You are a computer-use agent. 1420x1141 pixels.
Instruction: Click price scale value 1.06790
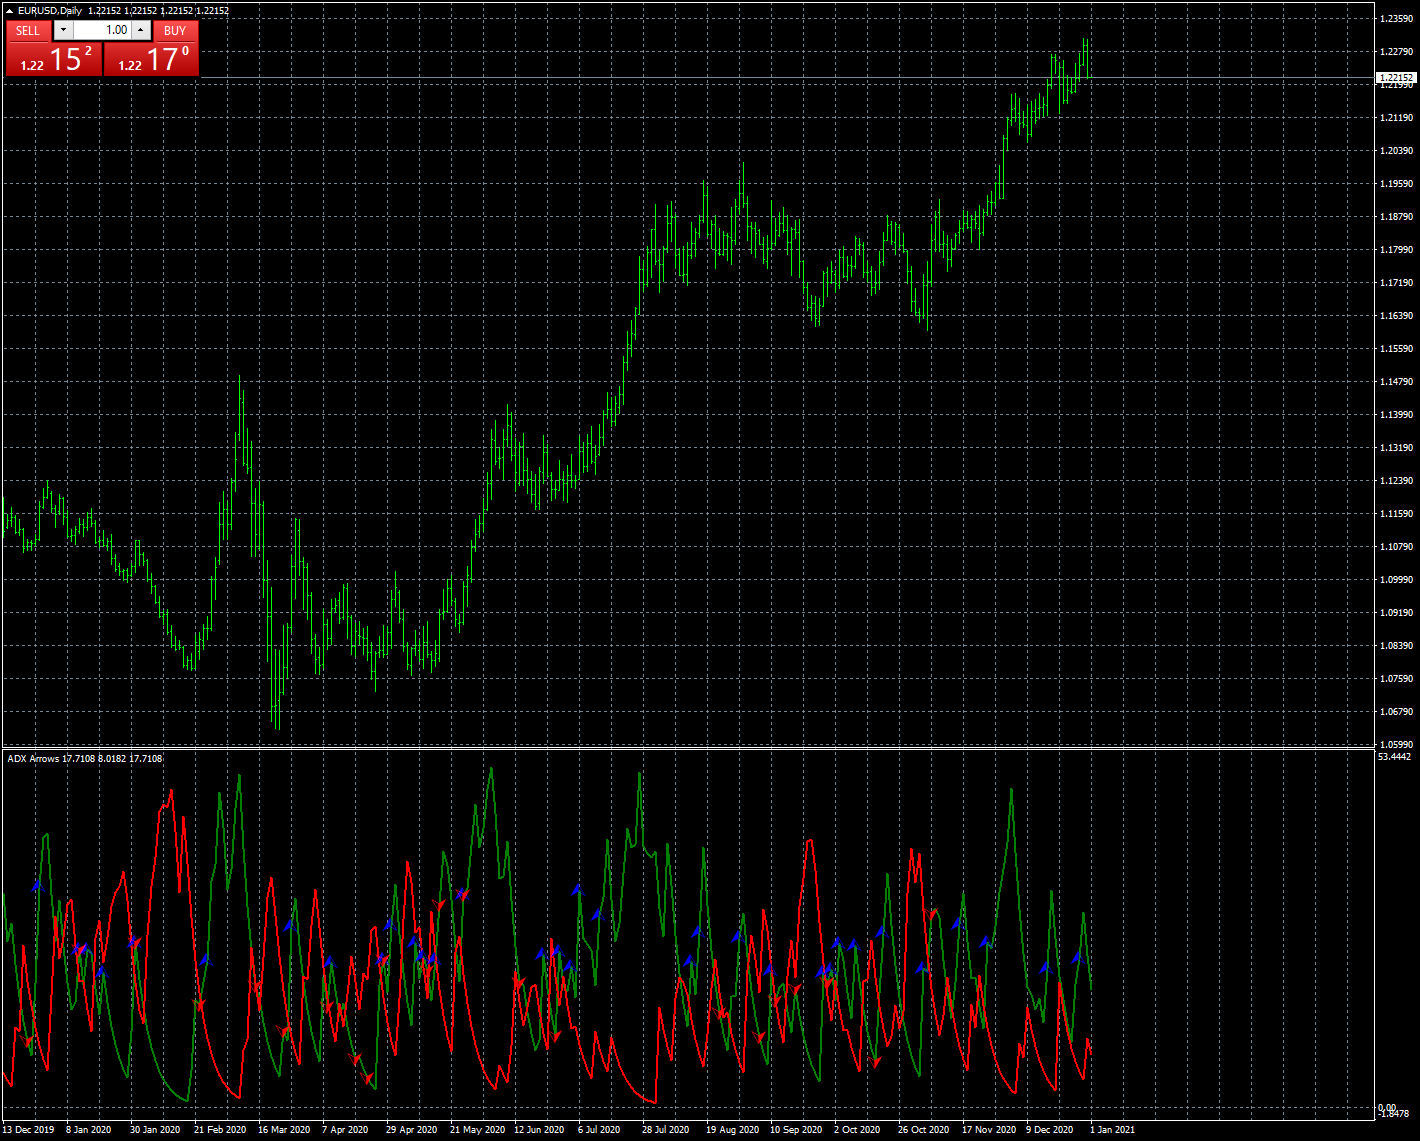coord(1396,712)
